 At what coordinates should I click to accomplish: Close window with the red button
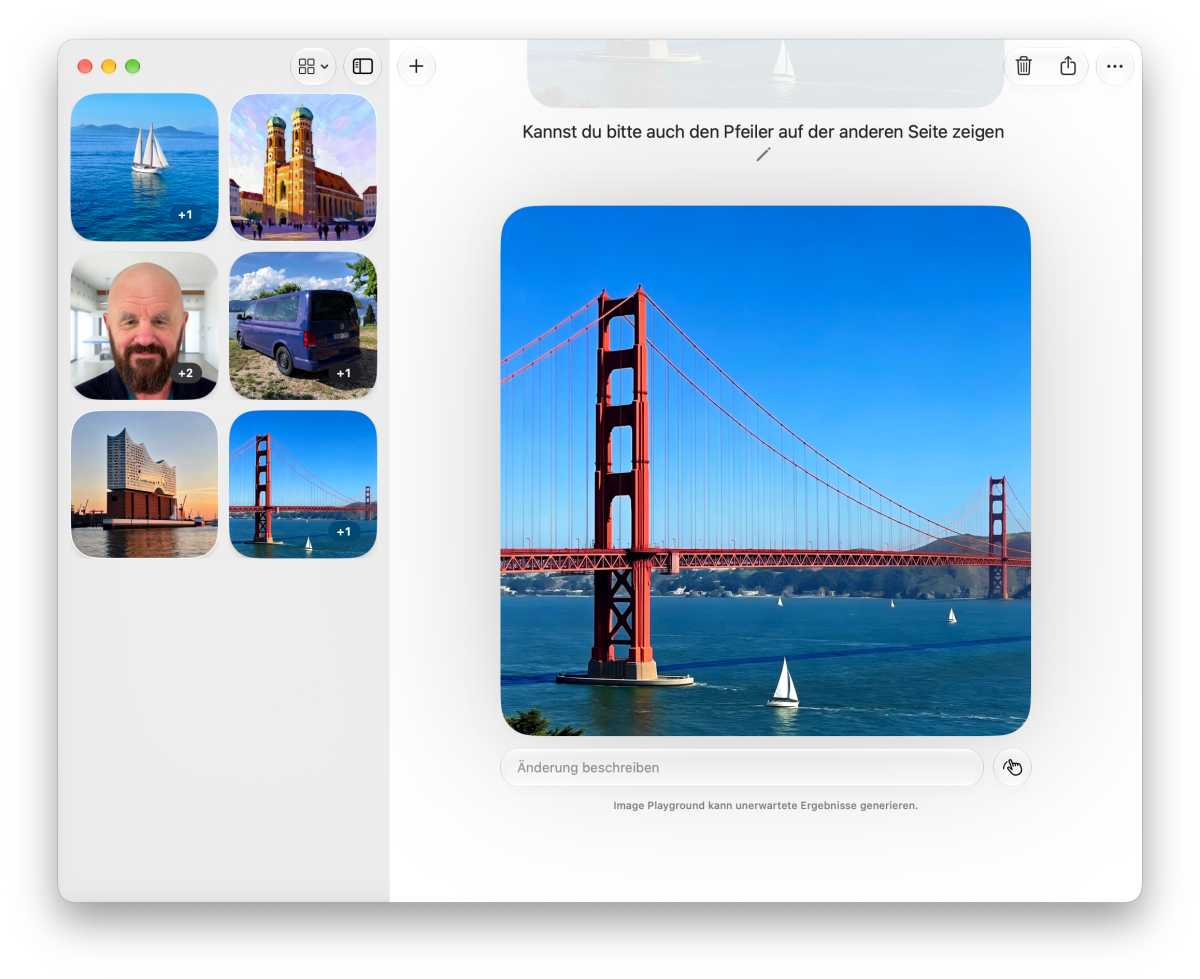point(85,66)
